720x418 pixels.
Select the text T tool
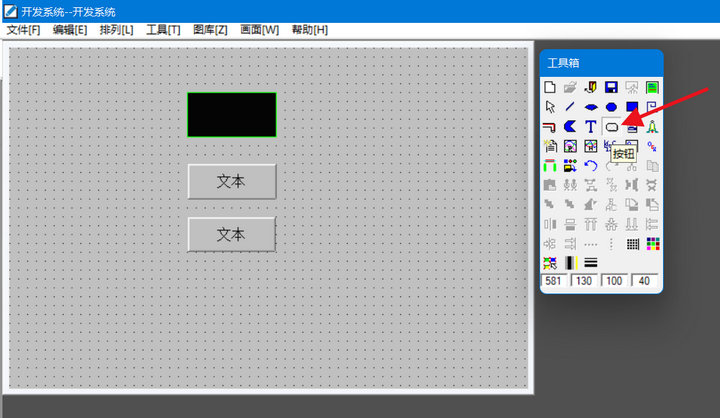[x=590, y=127]
